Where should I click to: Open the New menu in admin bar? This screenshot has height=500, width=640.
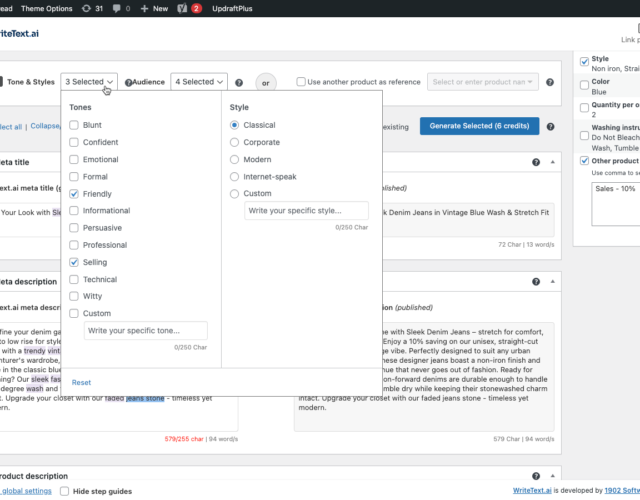pyautogui.click(x=154, y=8)
